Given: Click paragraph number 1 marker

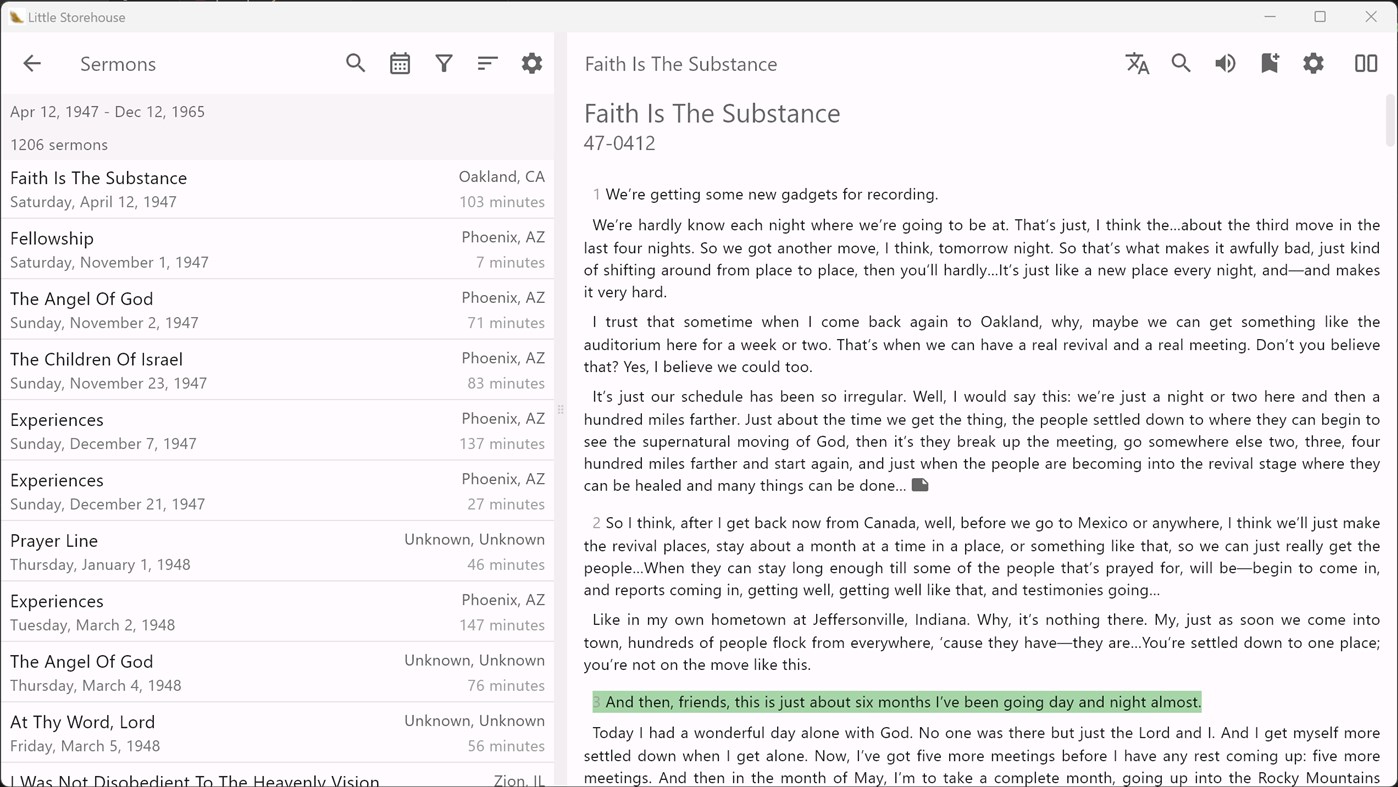Looking at the screenshot, I should (x=596, y=194).
